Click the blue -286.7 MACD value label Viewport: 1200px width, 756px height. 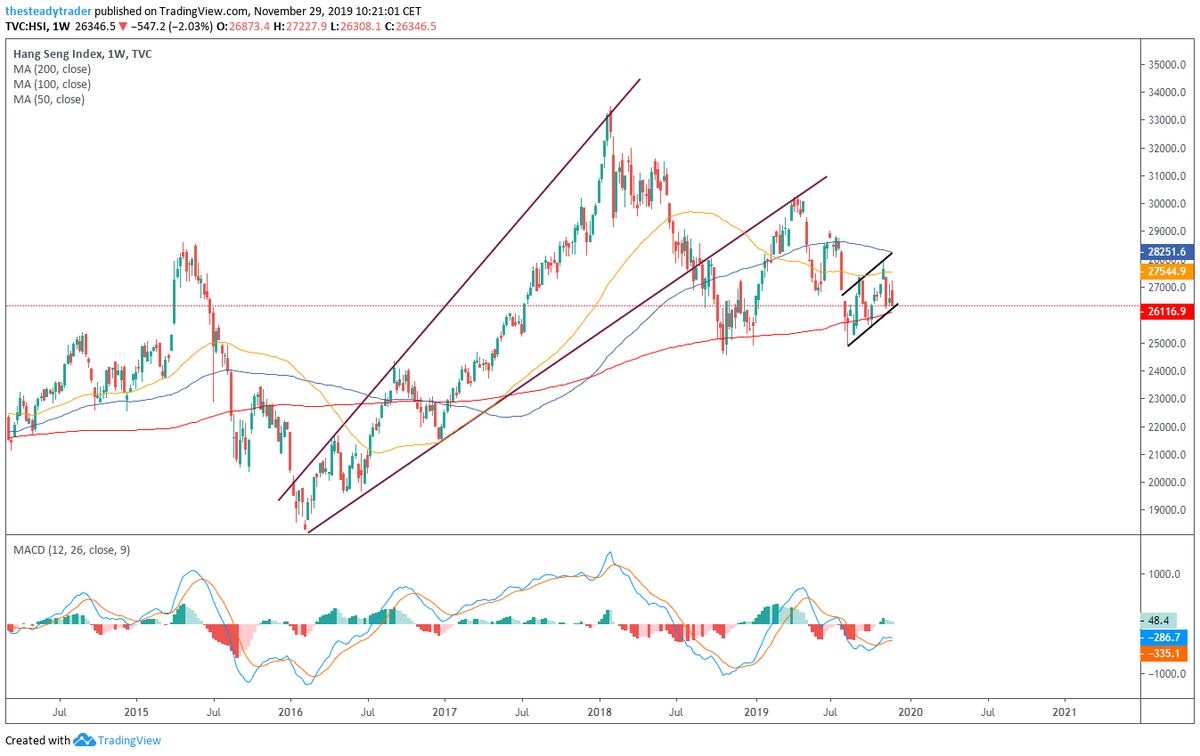coord(1163,636)
